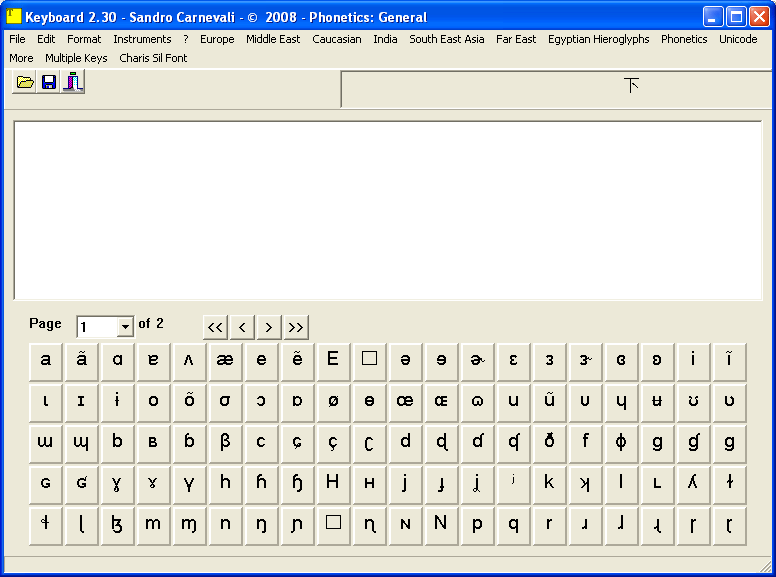Viewport: 776px width, 577px height.
Task: Open the Multiple Keys menu
Action: (76, 58)
